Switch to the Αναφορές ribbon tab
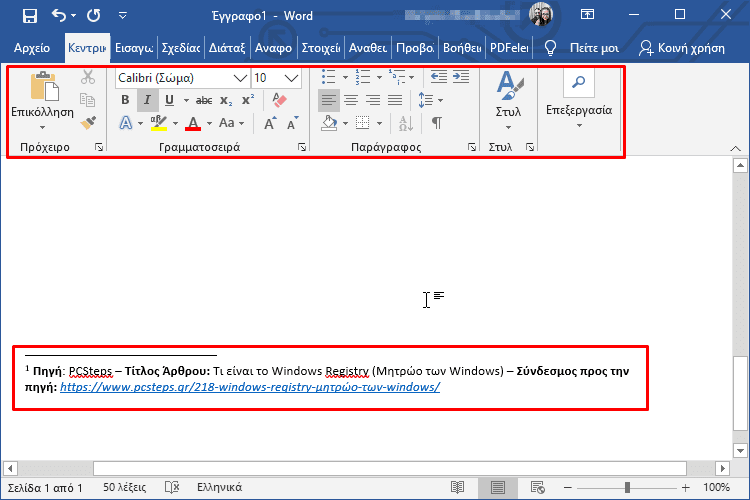This screenshot has width=750, height=500. (273, 48)
